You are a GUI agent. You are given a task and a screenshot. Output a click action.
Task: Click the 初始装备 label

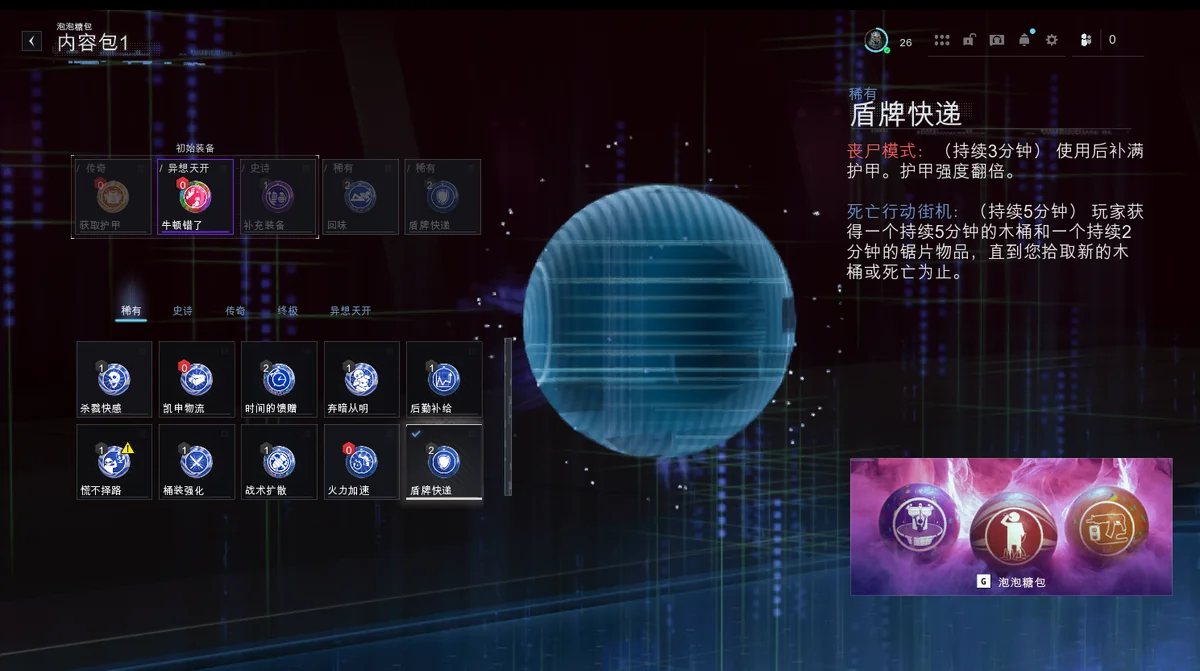point(195,148)
